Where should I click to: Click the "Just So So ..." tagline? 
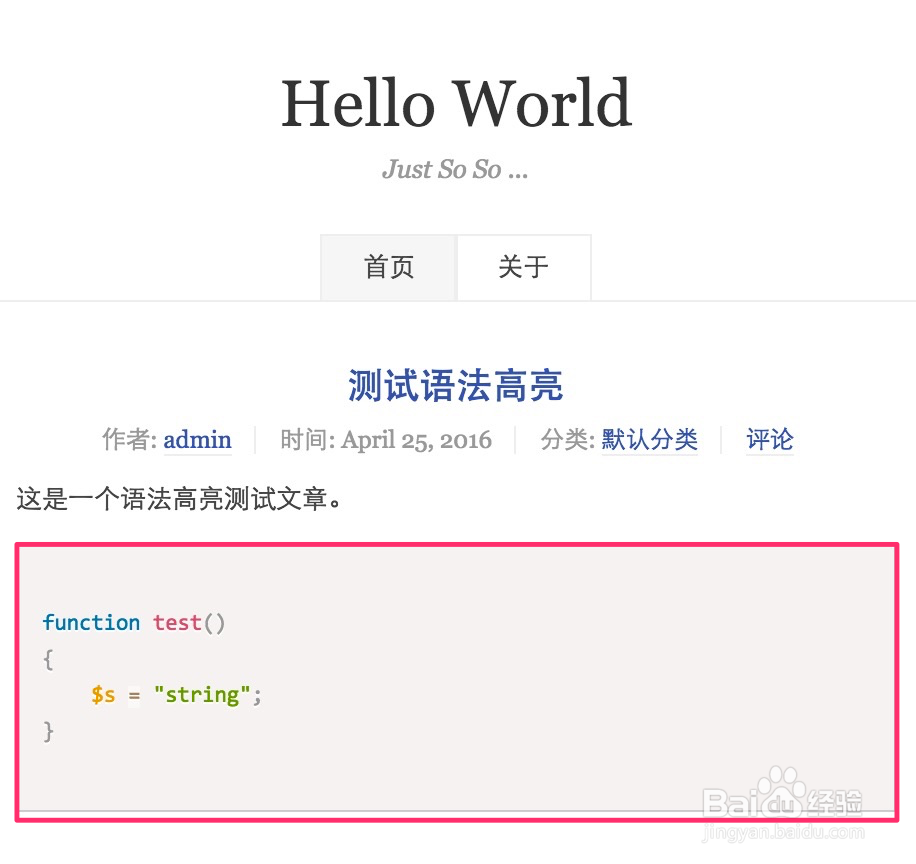tap(455, 169)
